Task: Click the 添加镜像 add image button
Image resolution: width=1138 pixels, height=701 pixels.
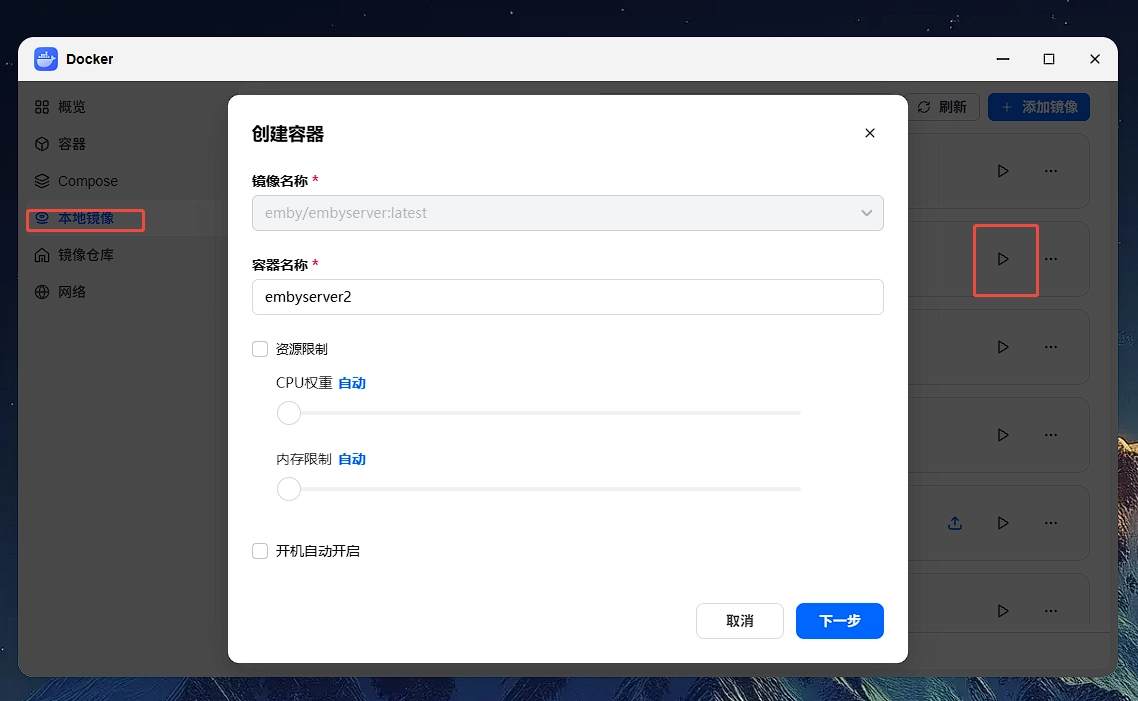Action: point(1039,107)
